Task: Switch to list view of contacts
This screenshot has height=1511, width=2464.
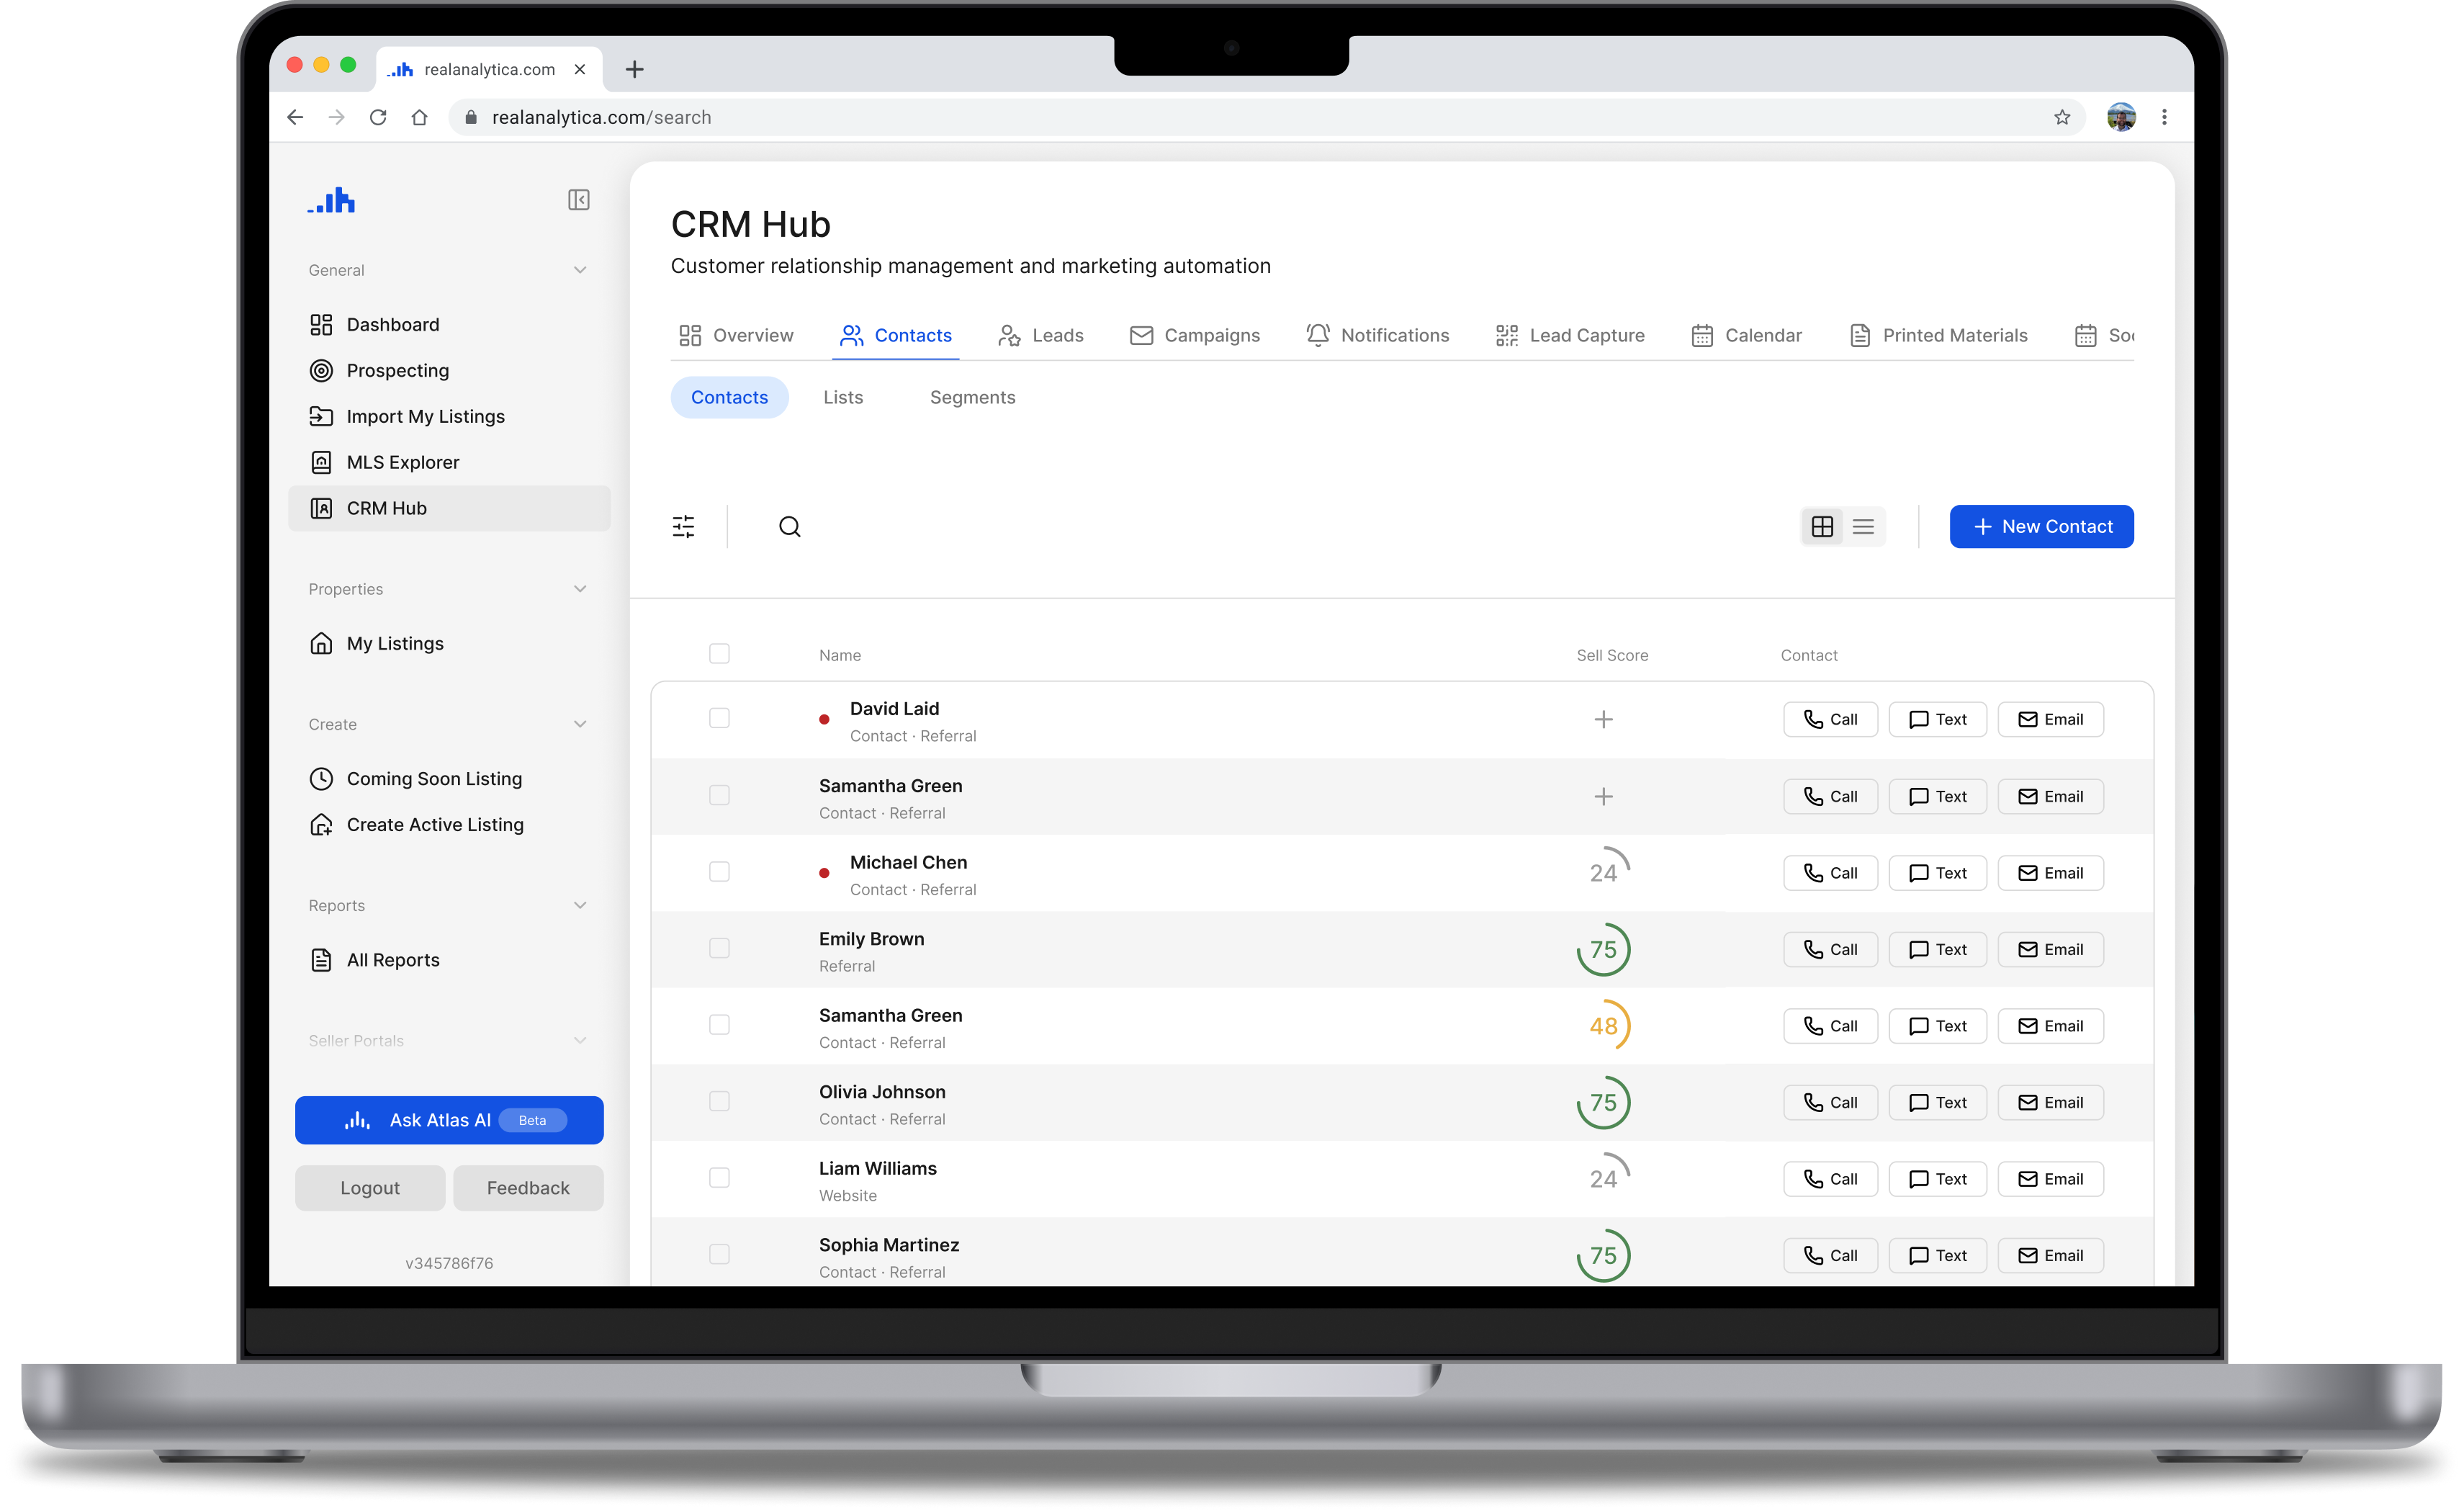Action: [1863, 526]
